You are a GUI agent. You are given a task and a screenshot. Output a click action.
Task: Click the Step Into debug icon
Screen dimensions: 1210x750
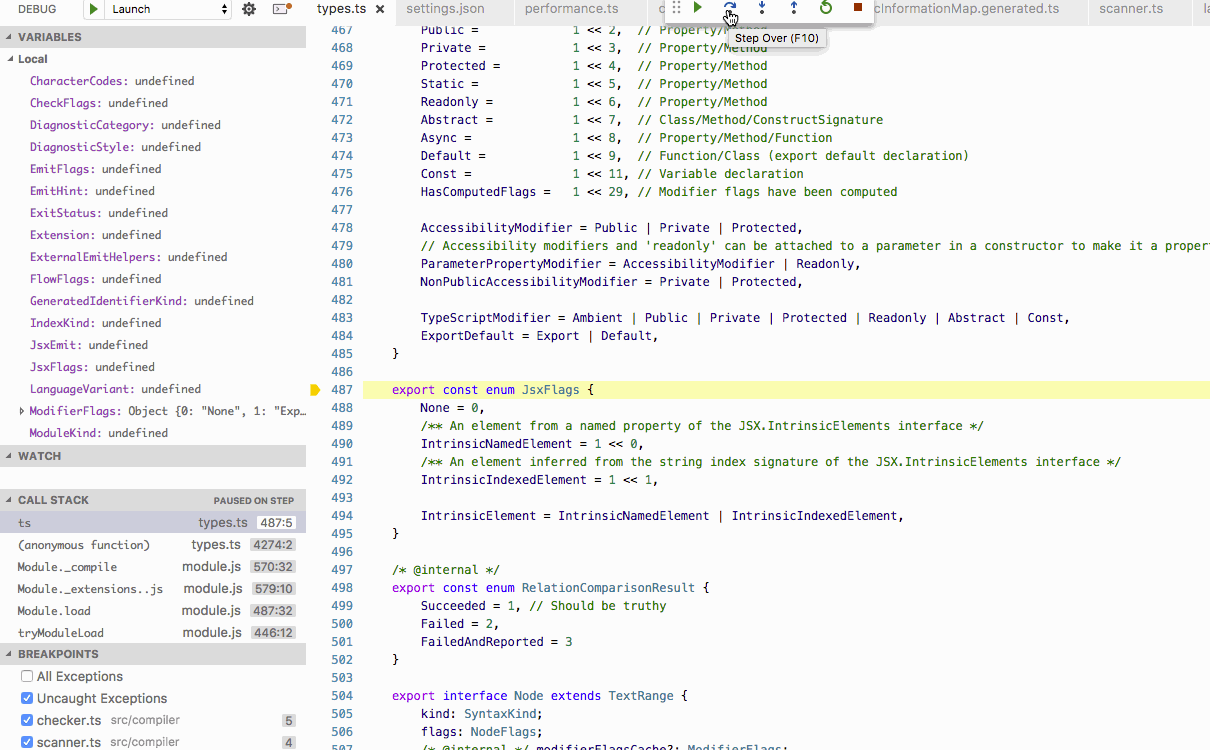click(x=762, y=8)
